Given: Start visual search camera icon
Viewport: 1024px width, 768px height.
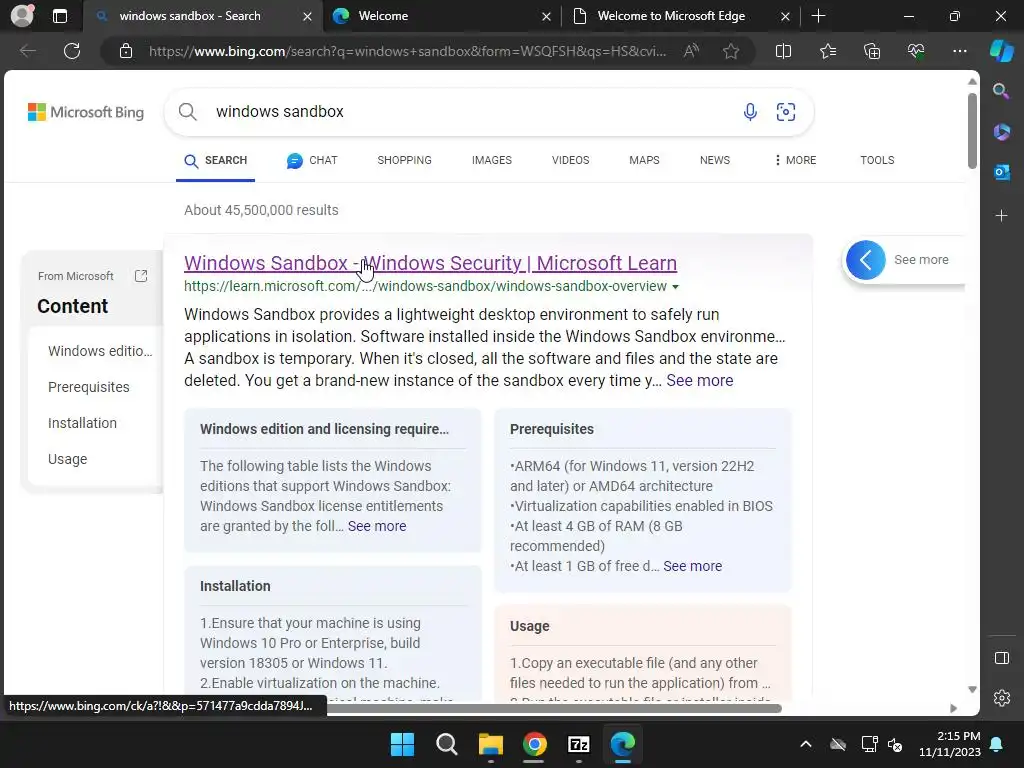Looking at the screenshot, I should click(786, 112).
